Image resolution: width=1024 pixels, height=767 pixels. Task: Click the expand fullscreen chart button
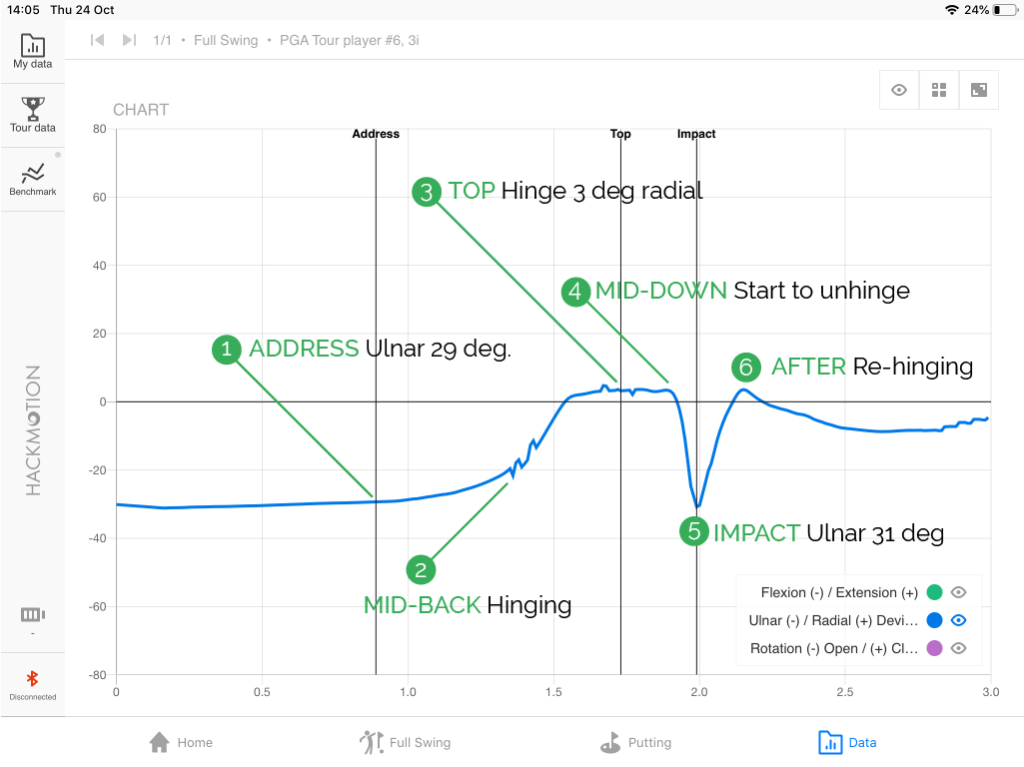[x=979, y=90]
